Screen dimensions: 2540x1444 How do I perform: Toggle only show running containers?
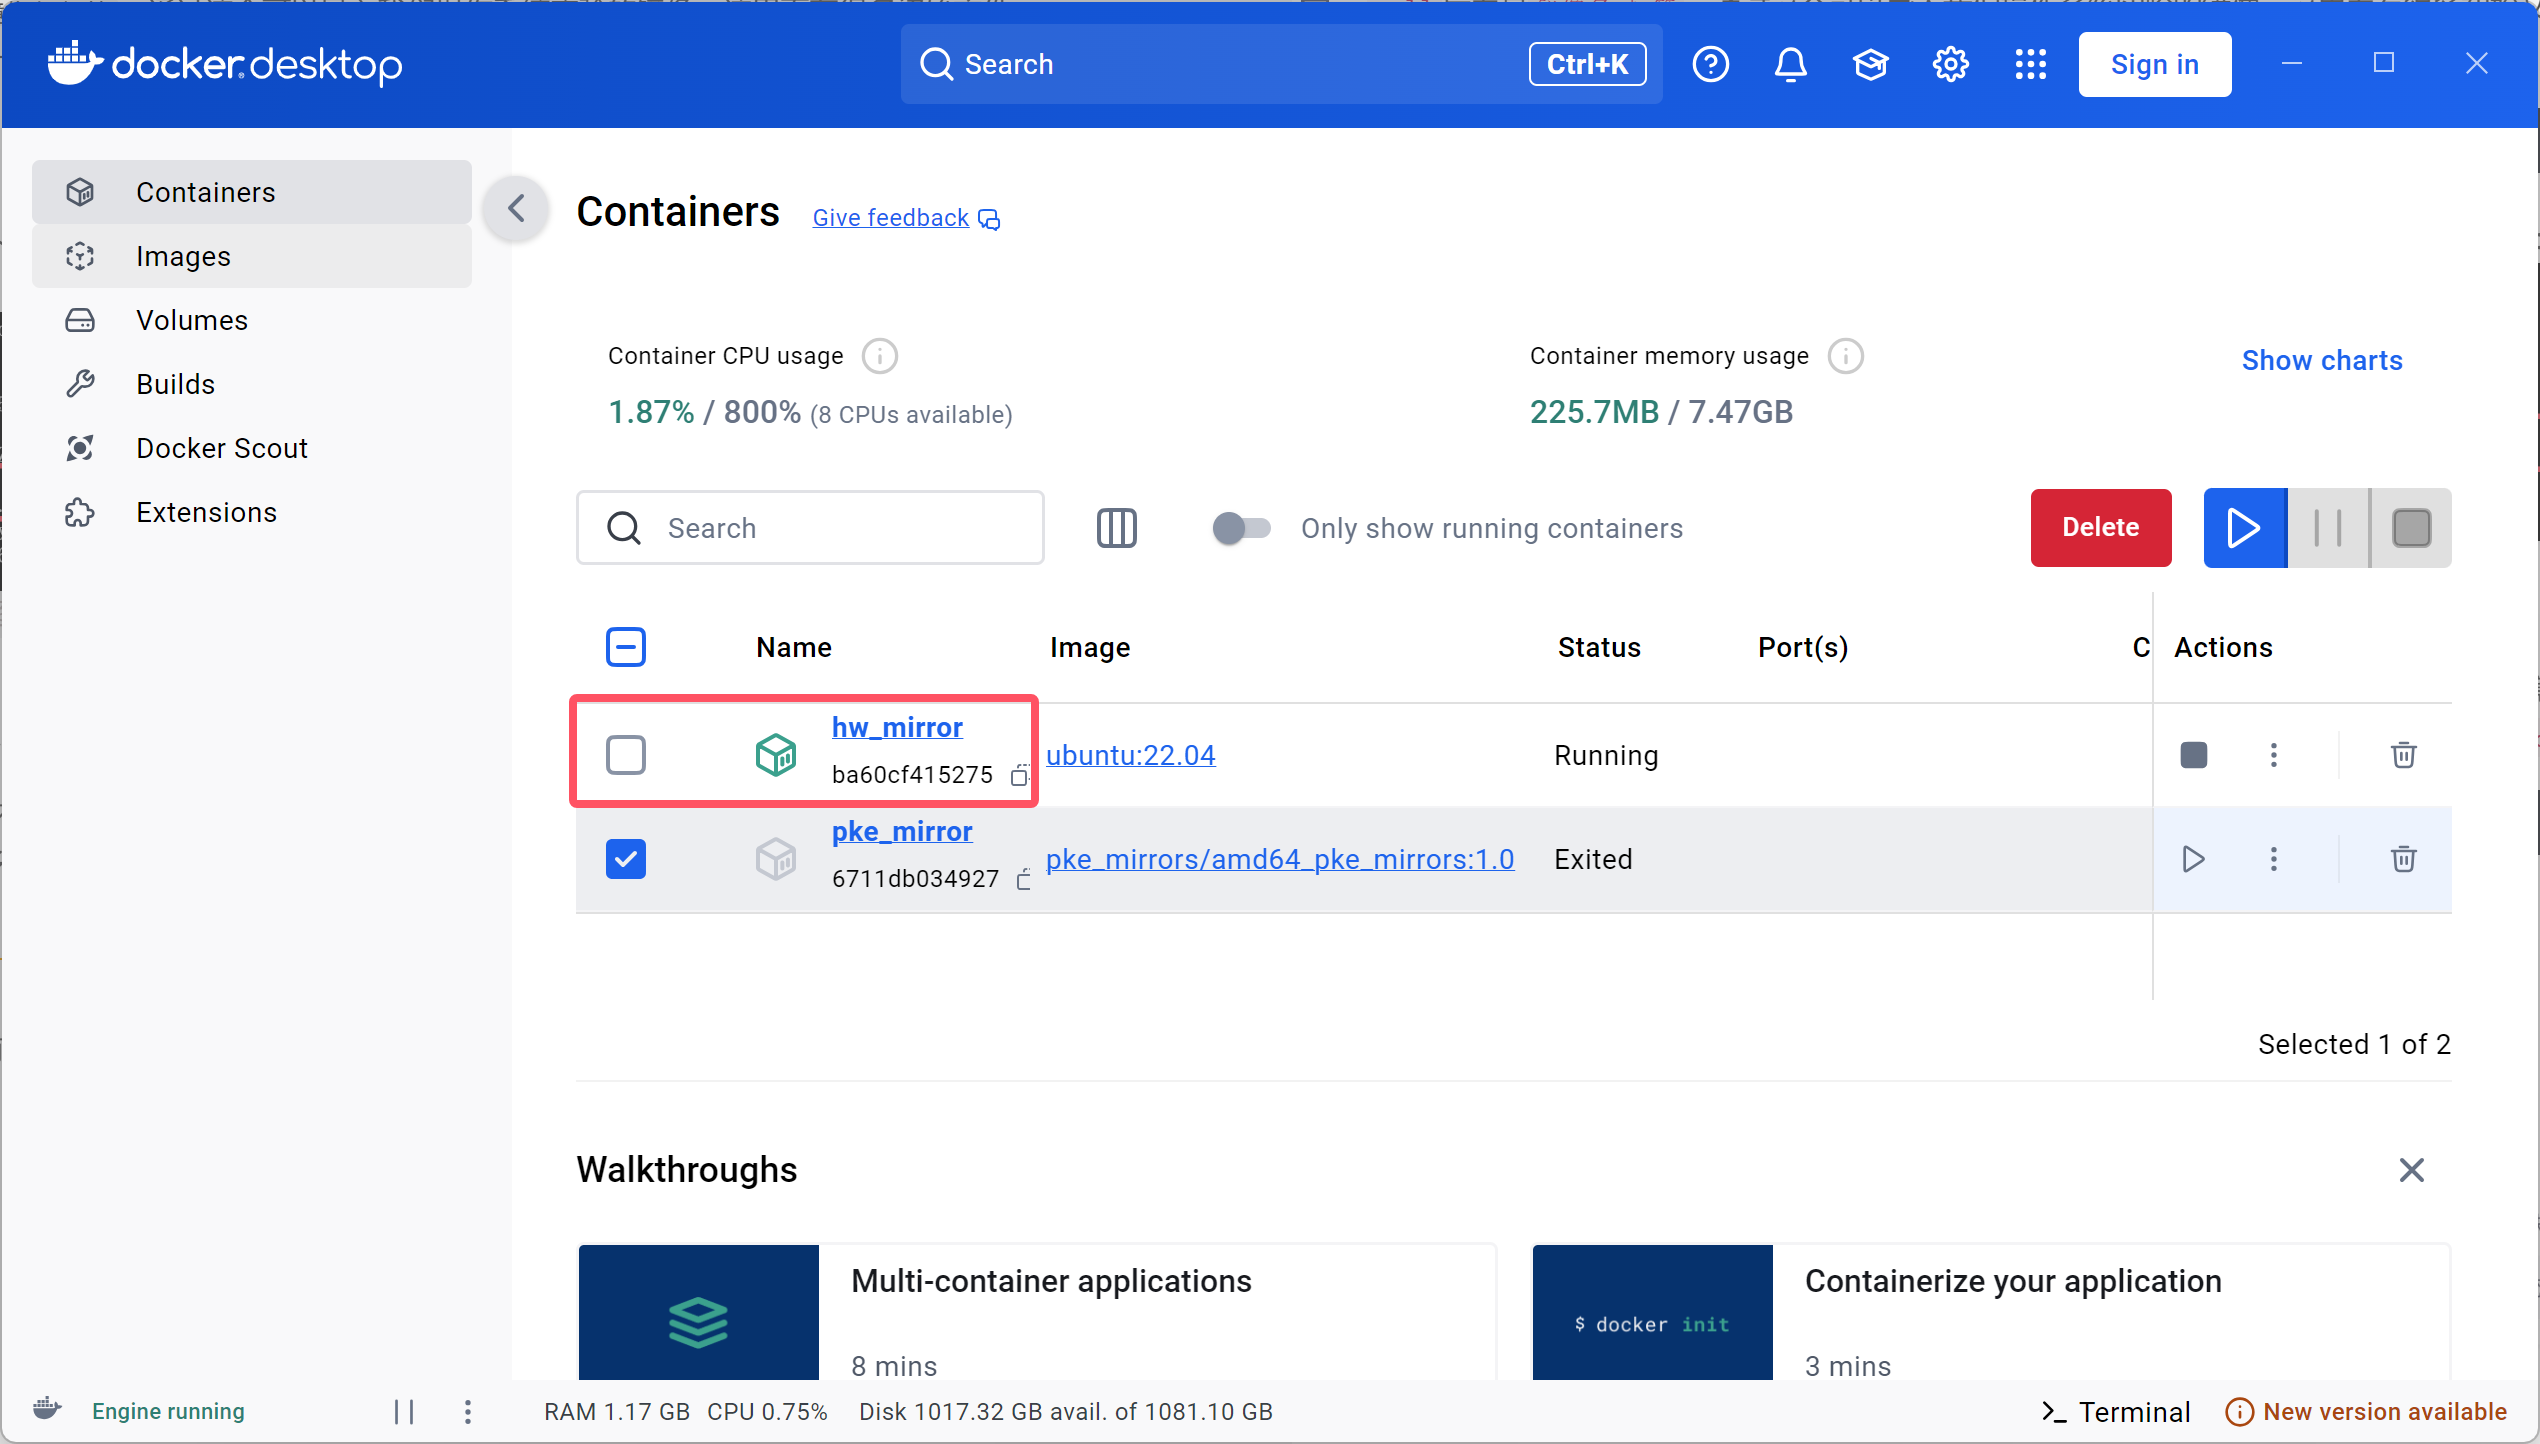[1241, 527]
